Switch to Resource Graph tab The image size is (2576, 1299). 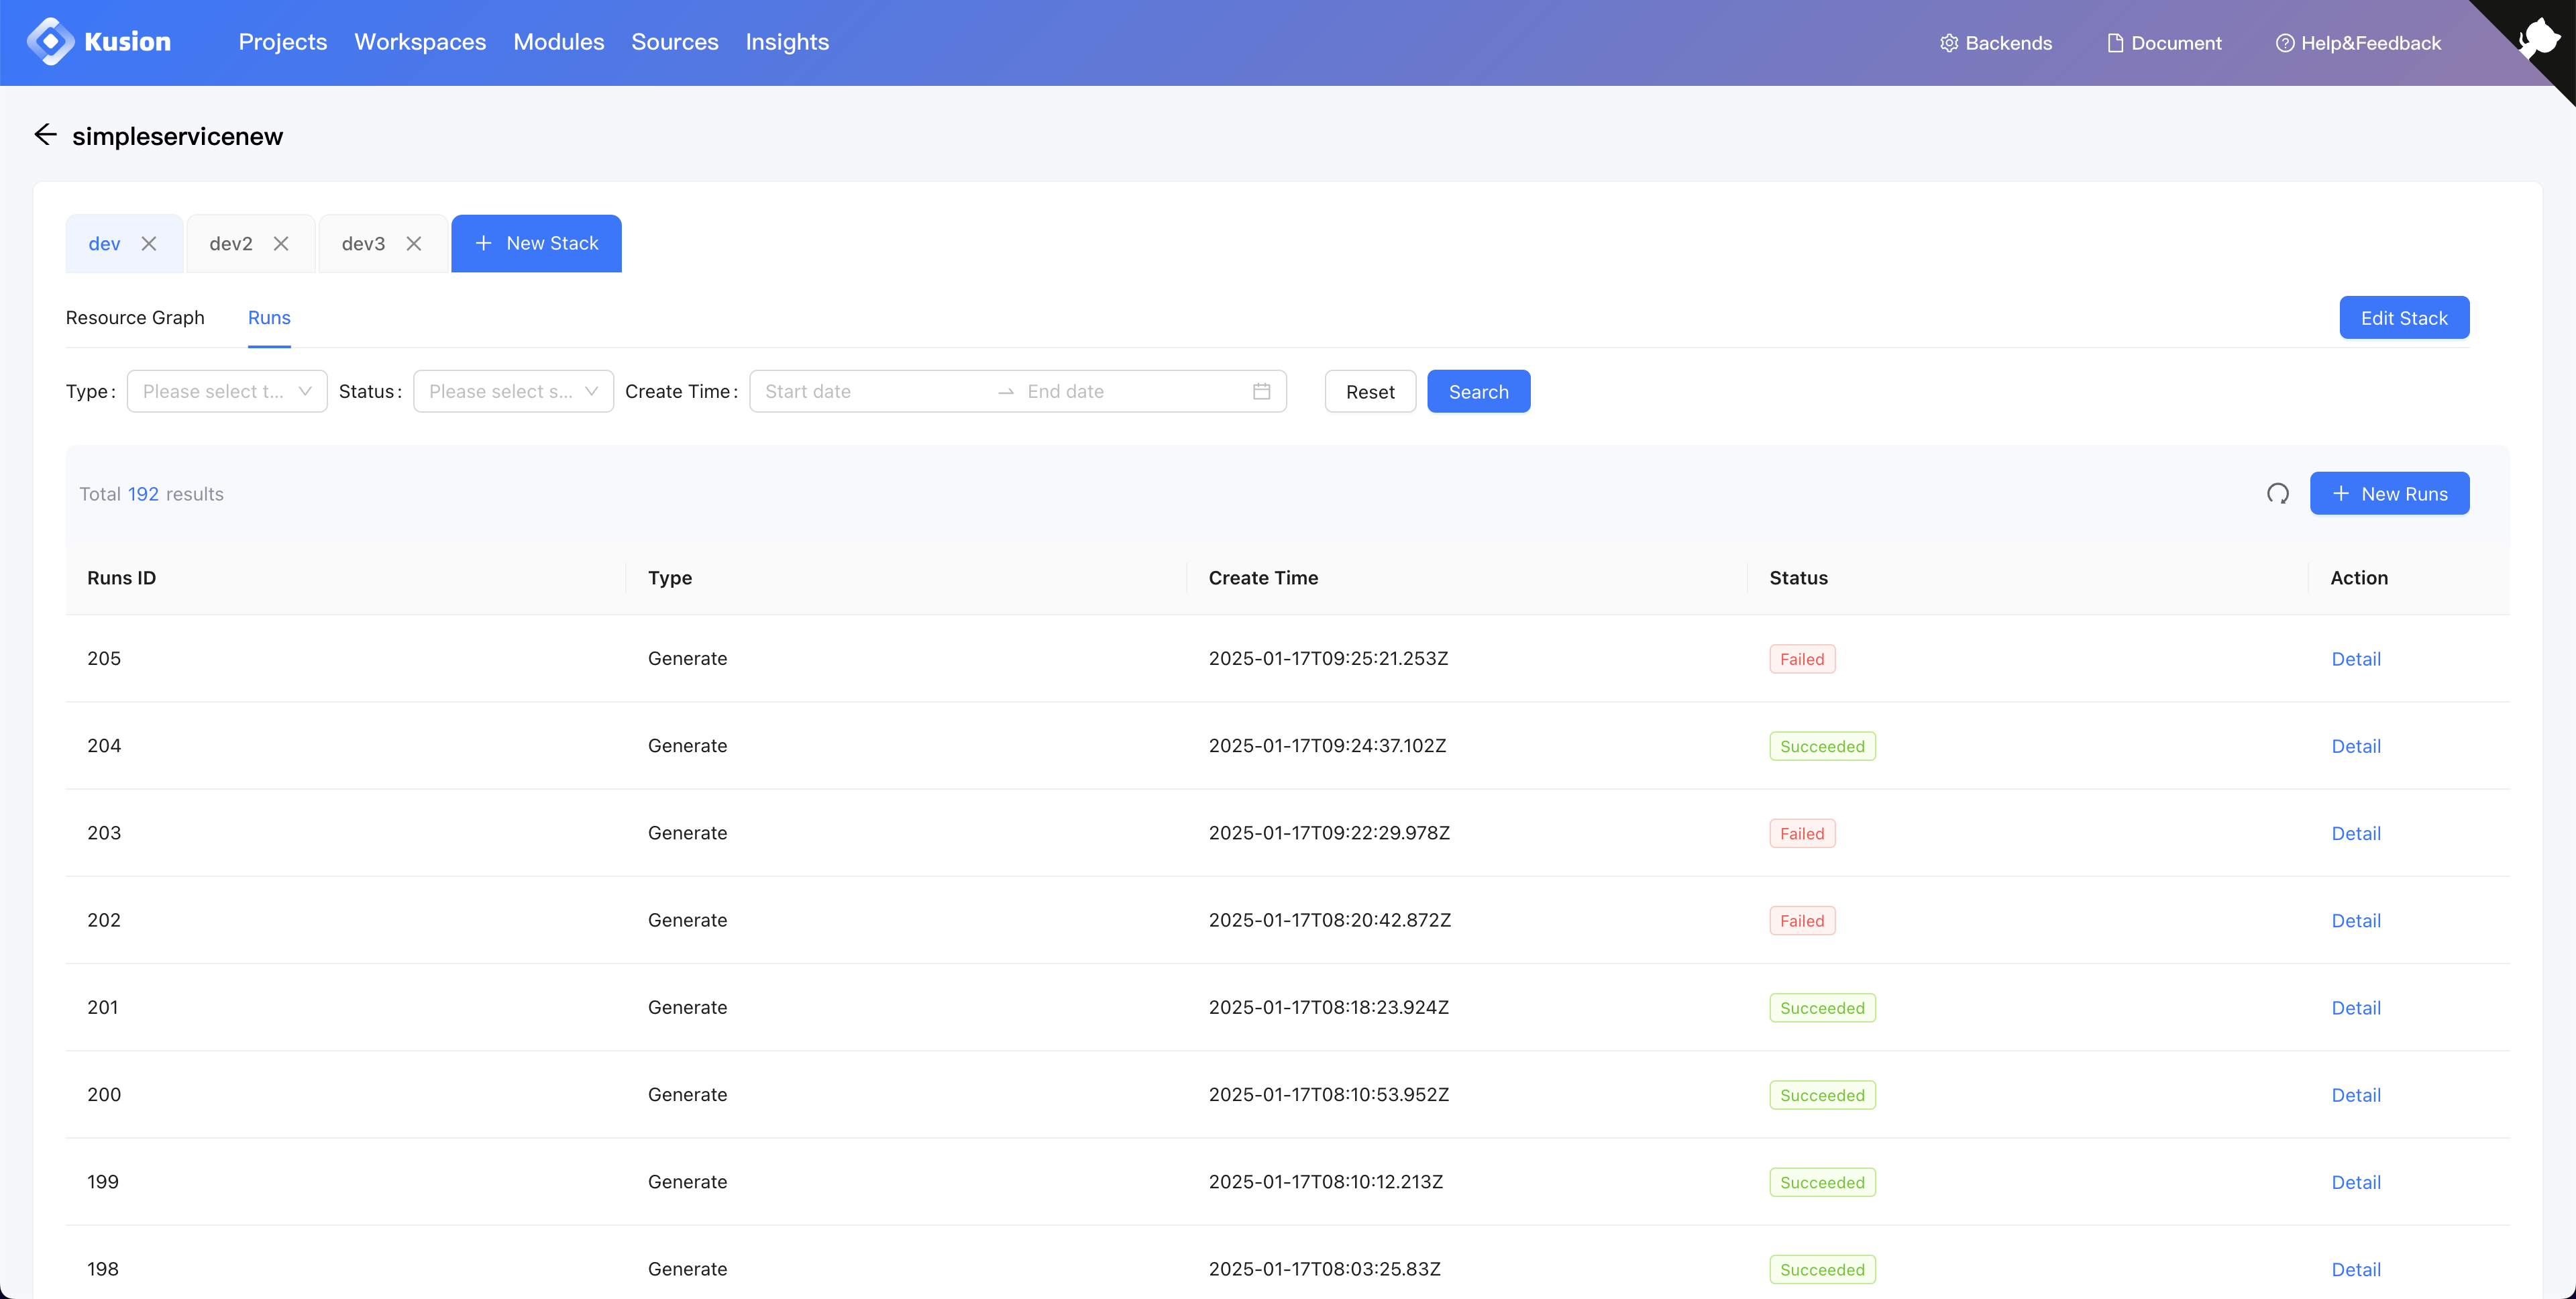[x=135, y=317]
